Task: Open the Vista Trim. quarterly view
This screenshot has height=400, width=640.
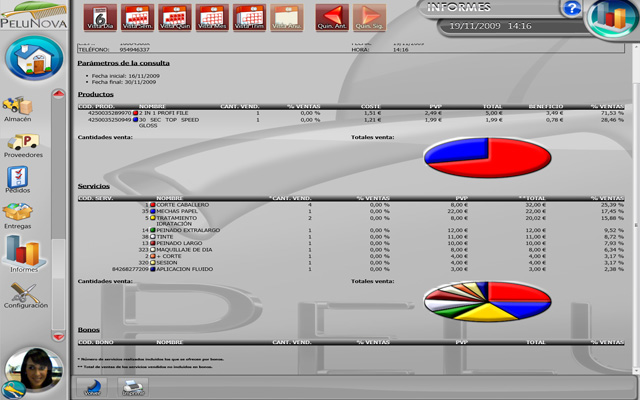Action: click(249, 18)
